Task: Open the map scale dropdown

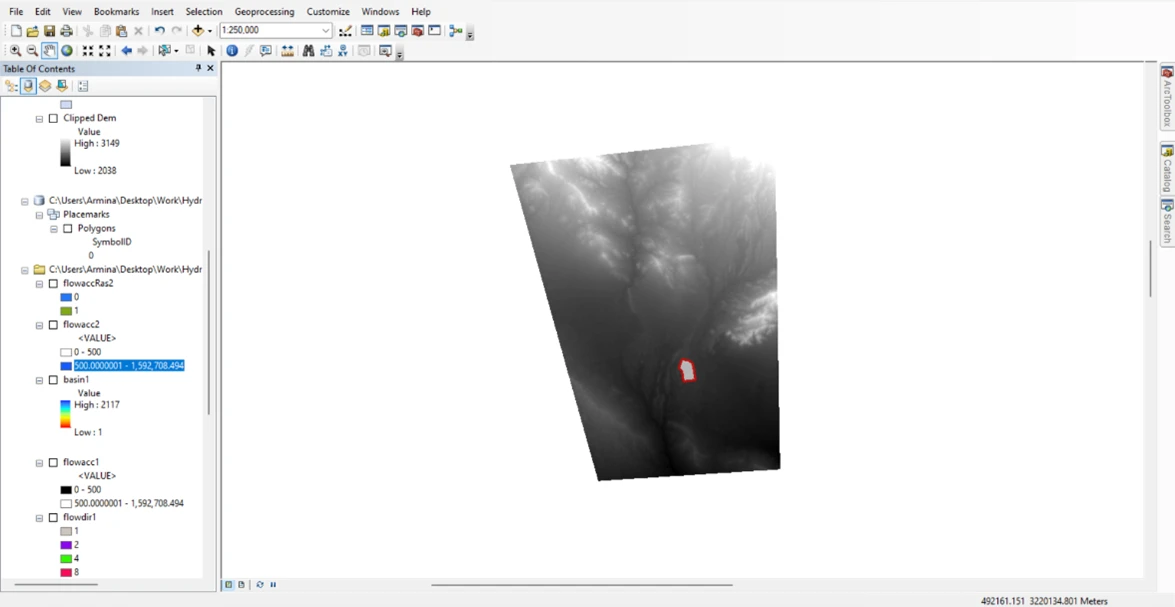Action: (x=326, y=31)
